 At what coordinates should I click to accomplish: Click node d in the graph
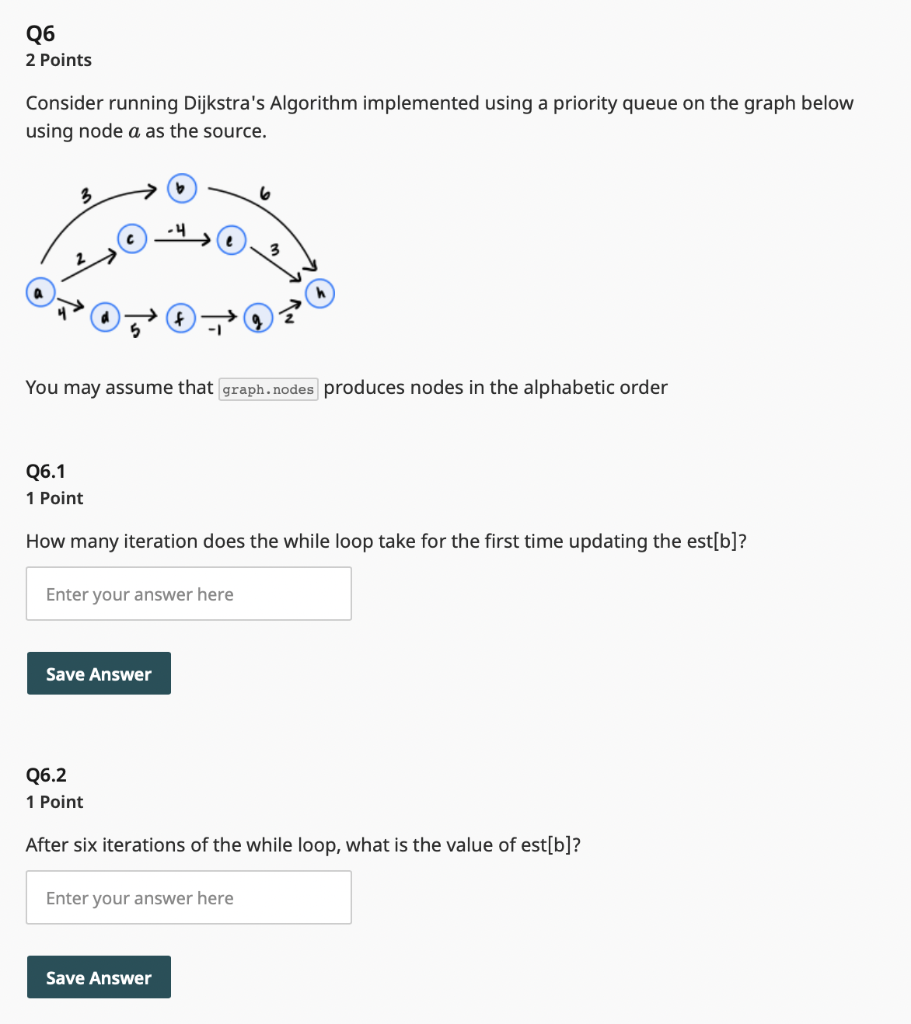tap(105, 317)
